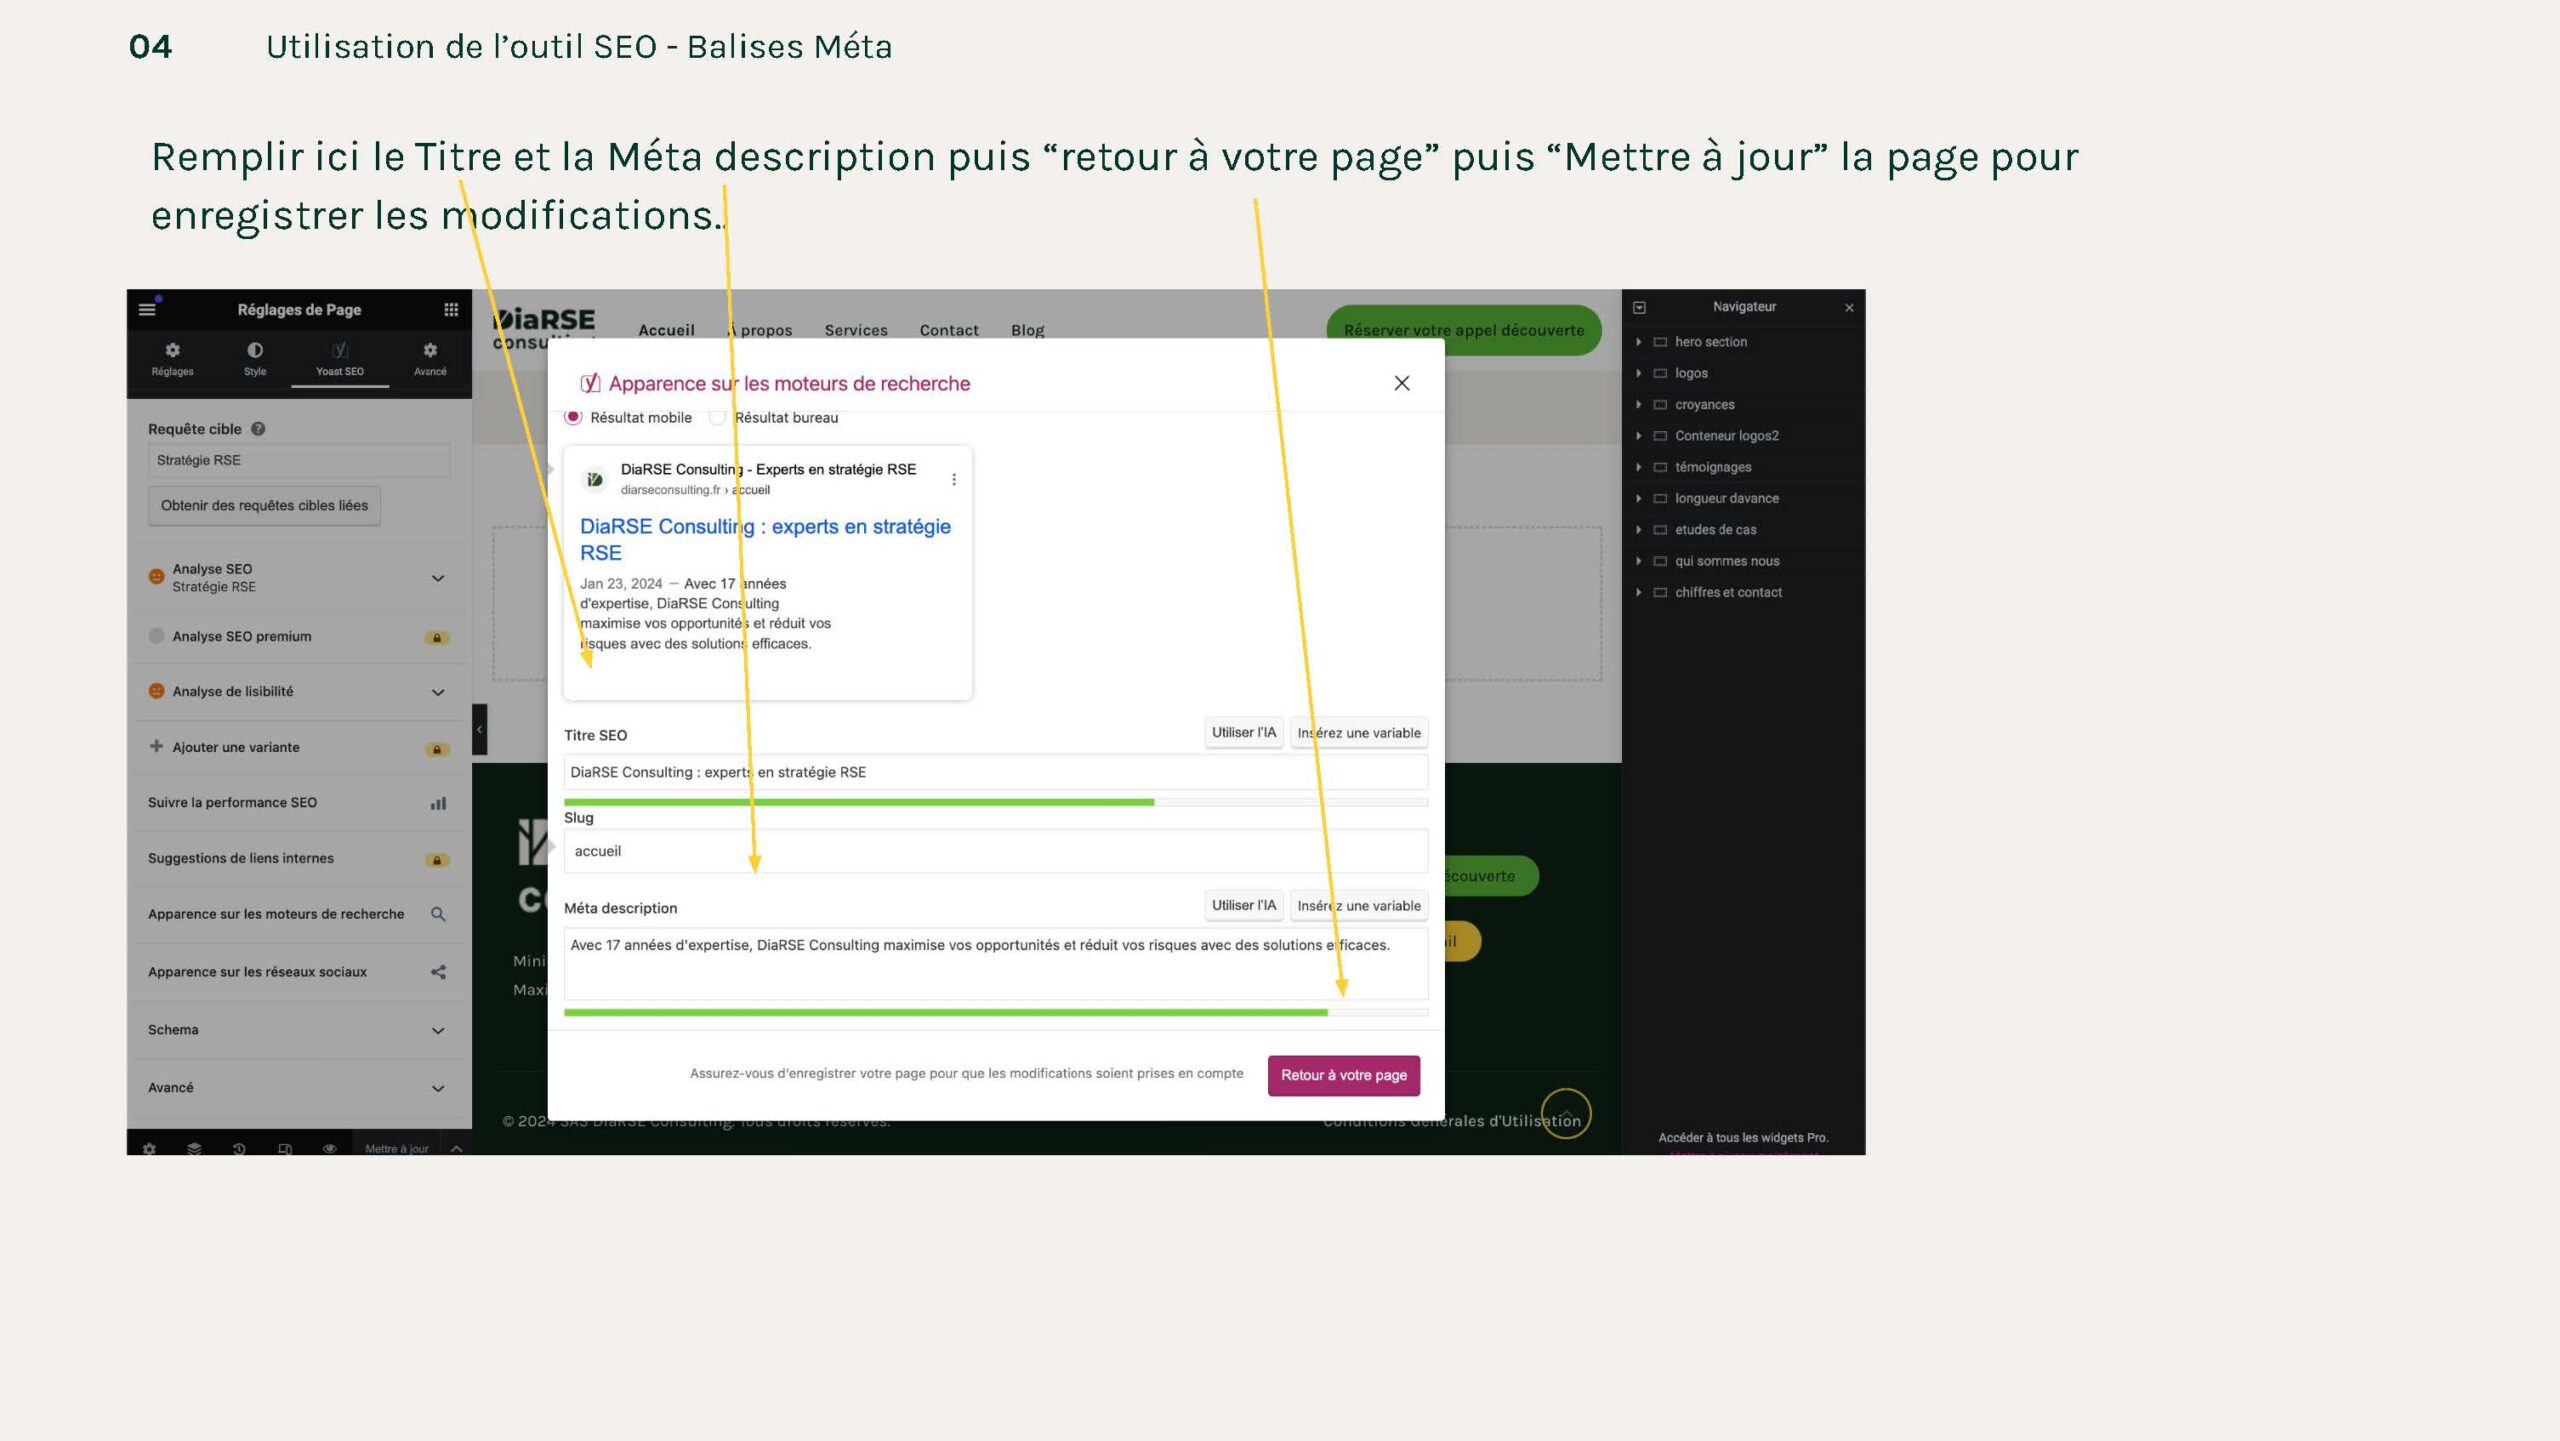Click lock badge on Ajouter une variante
2560x1441 pixels.
click(x=437, y=749)
